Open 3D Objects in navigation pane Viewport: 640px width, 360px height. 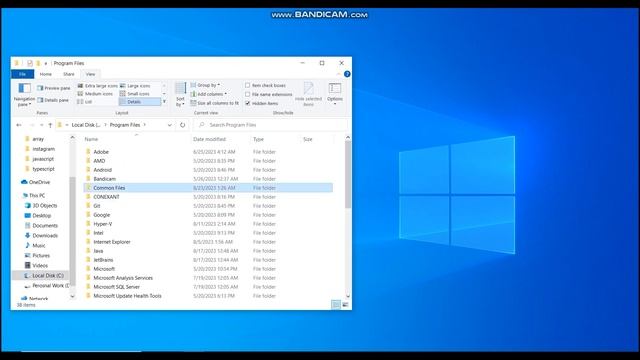point(41,205)
